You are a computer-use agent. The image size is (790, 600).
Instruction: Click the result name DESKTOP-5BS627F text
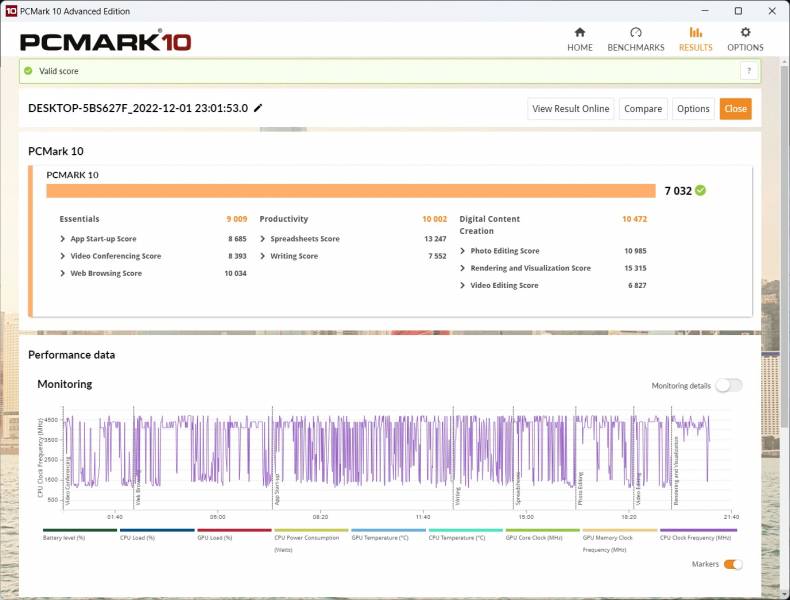pos(138,108)
